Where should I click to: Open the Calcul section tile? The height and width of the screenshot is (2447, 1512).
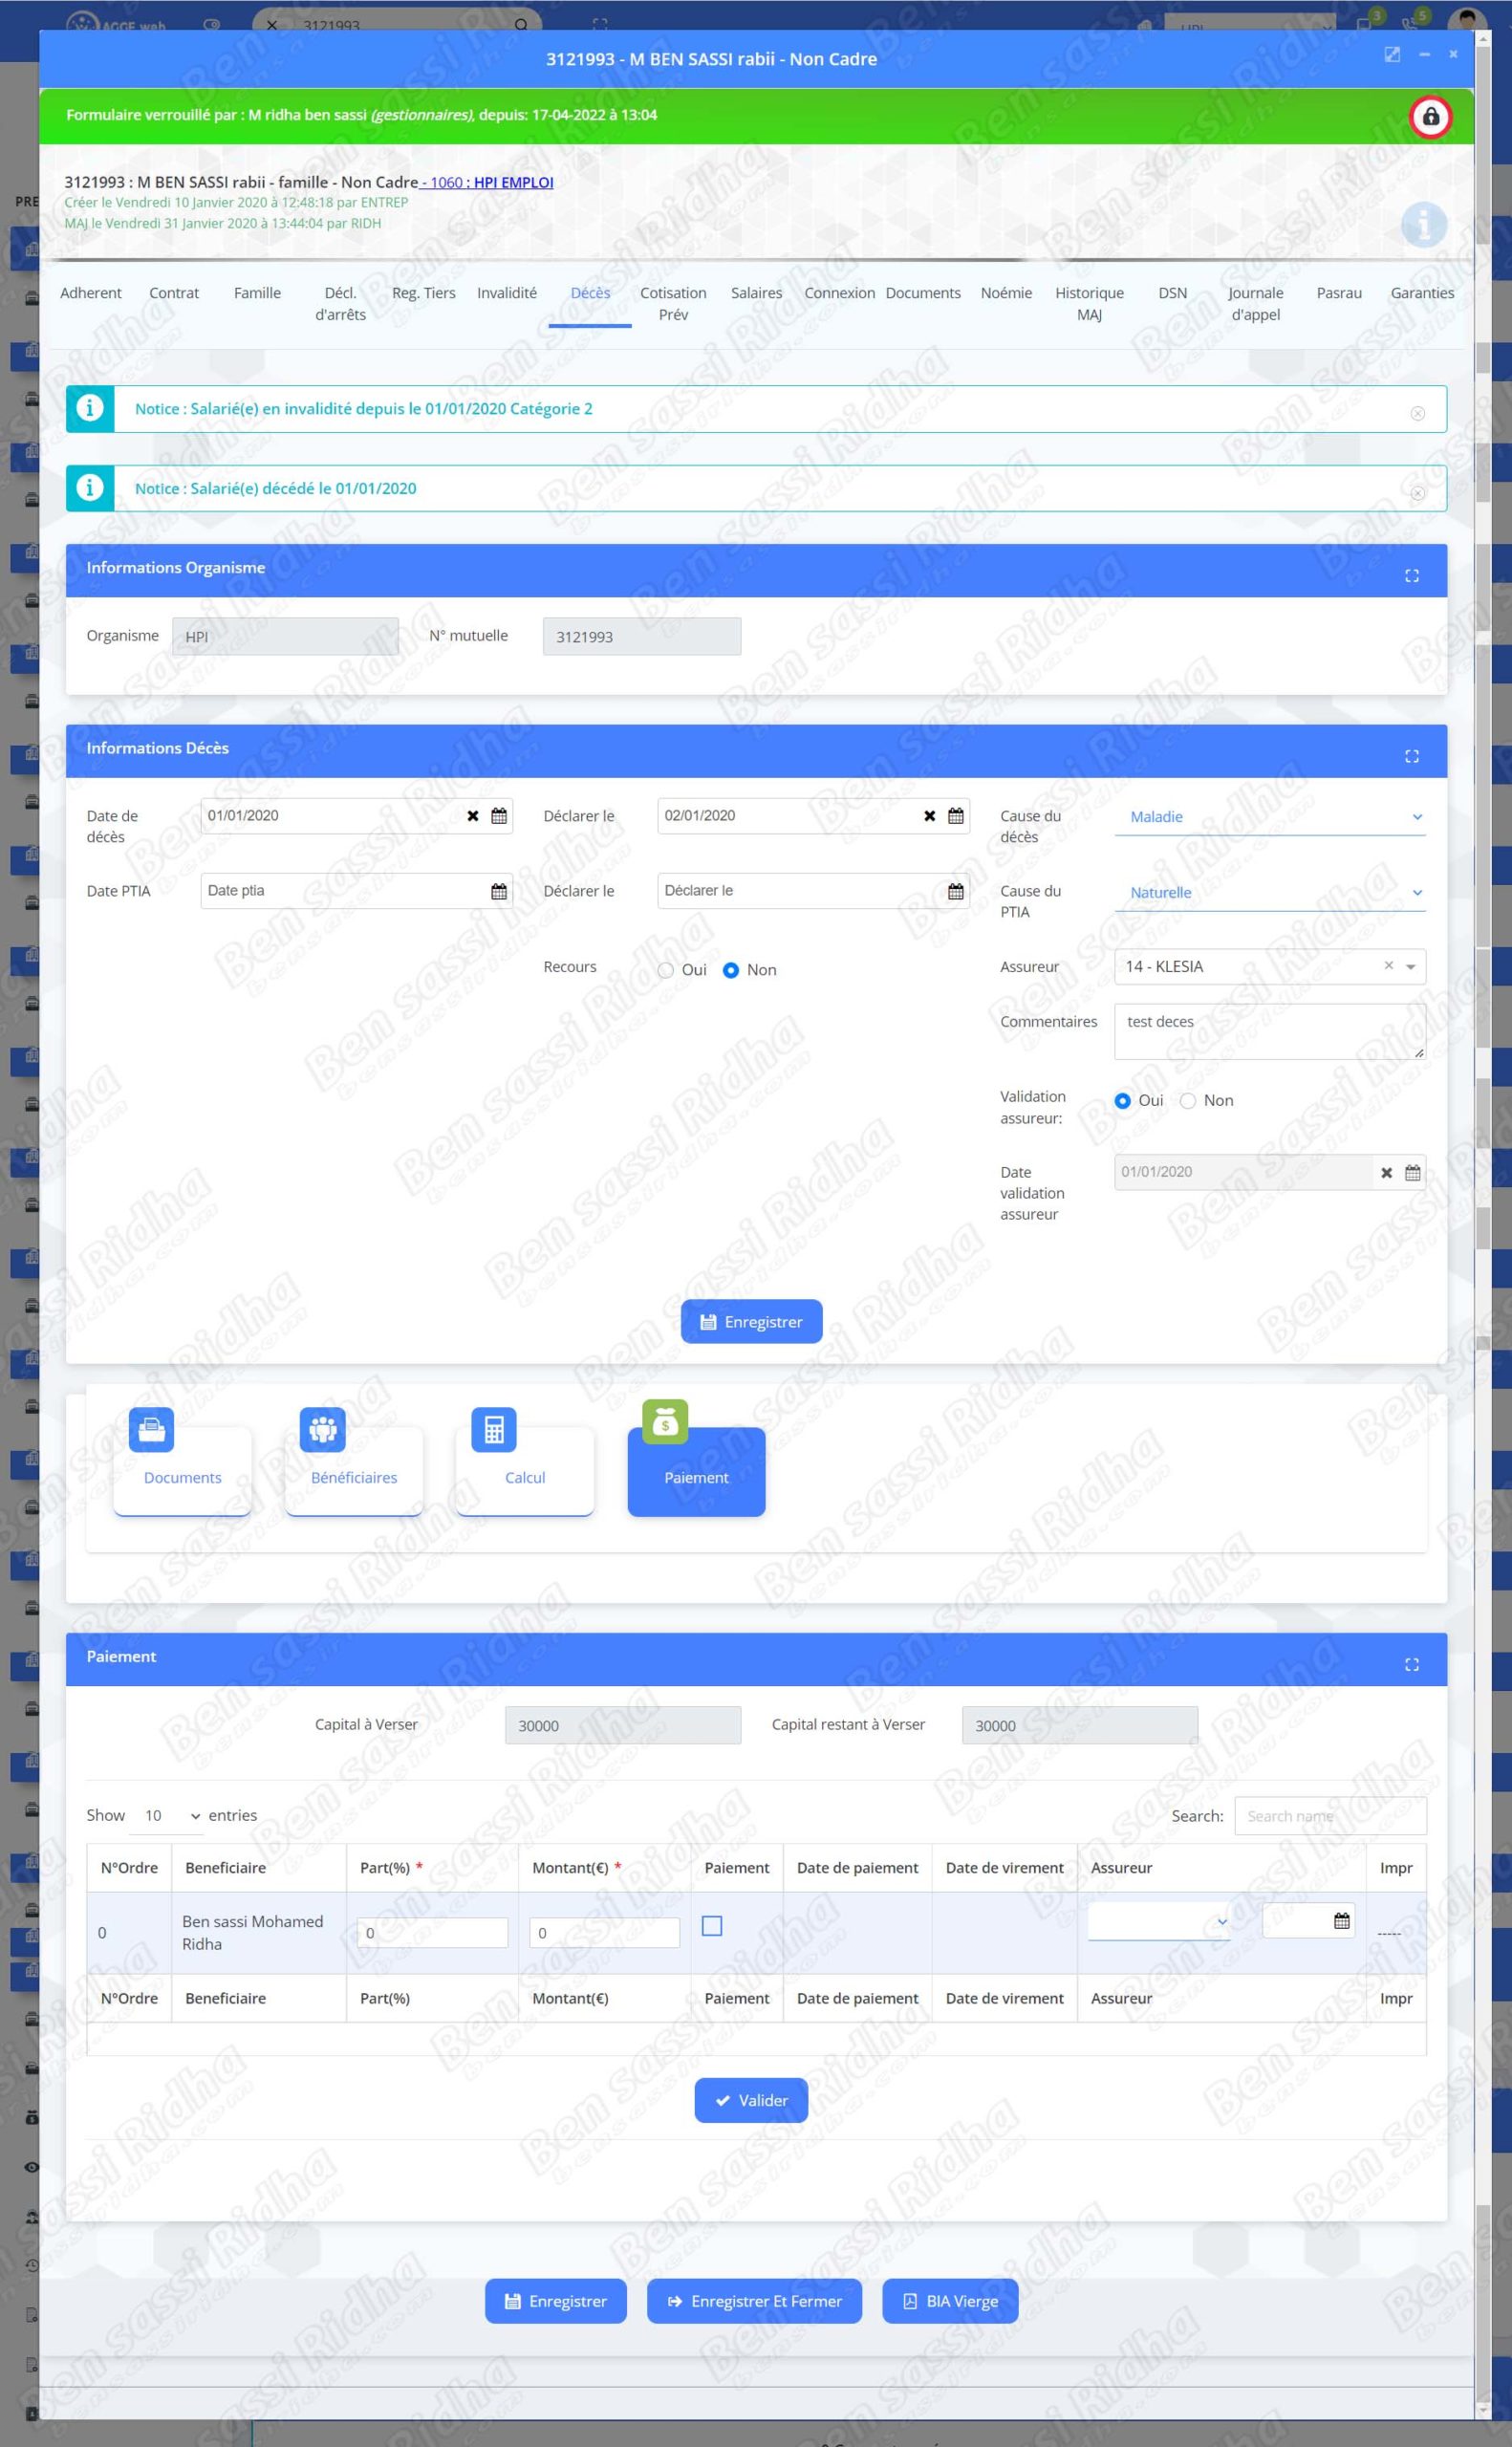(x=524, y=1469)
